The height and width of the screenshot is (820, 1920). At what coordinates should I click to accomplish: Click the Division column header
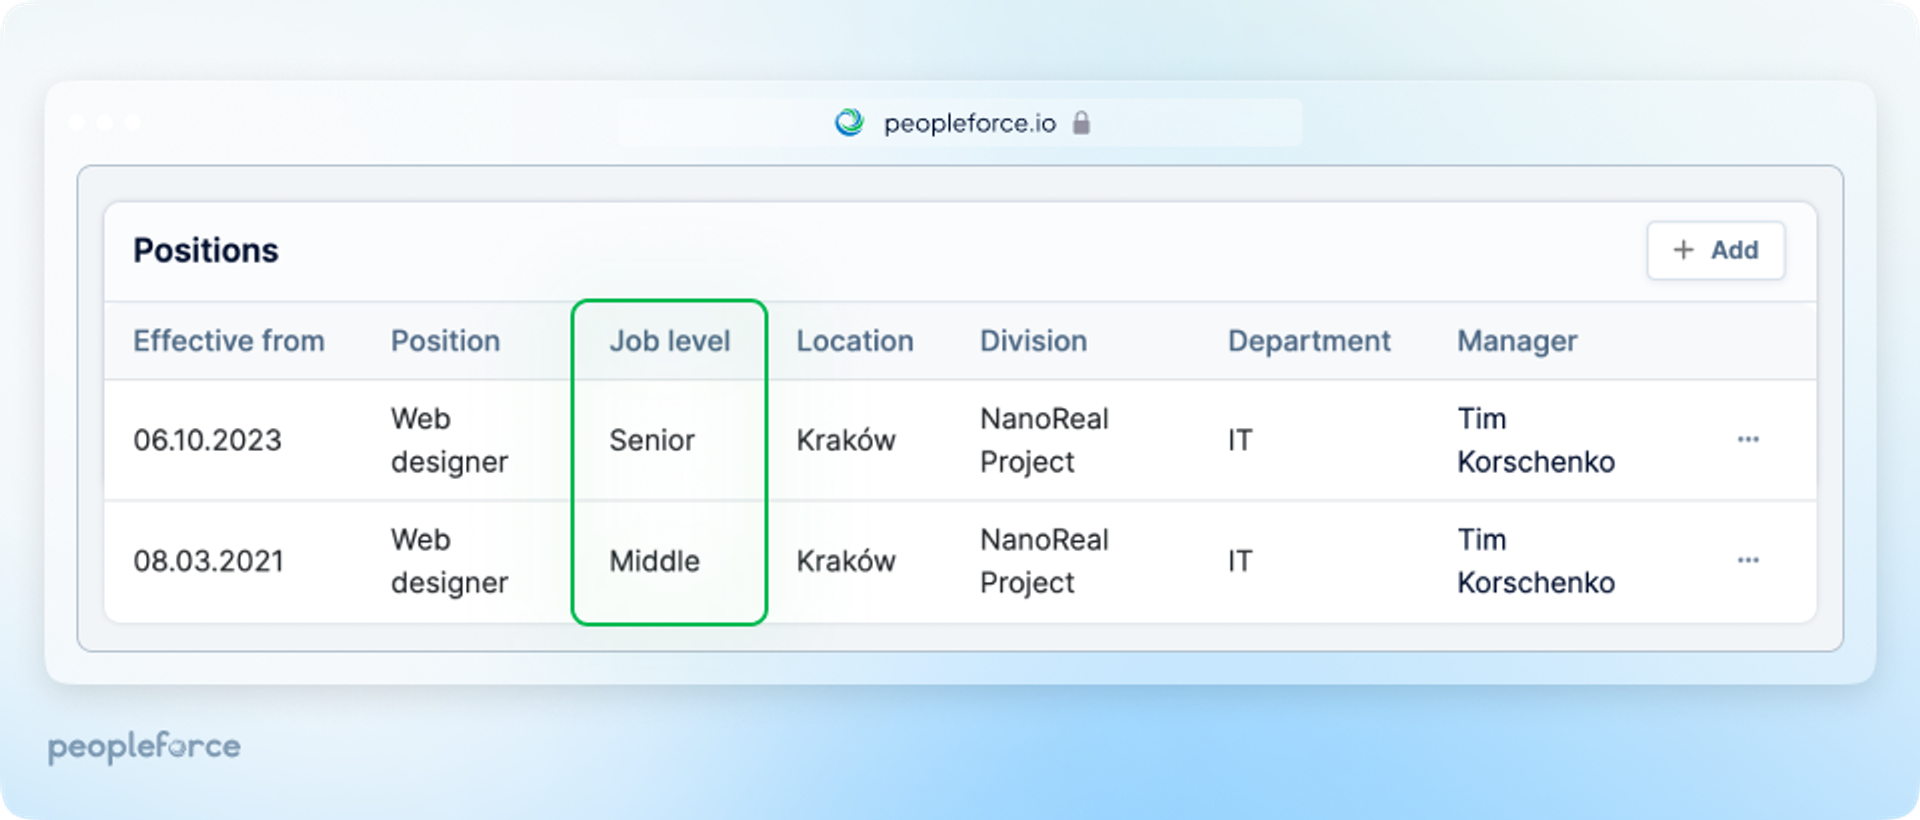click(1033, 341)
